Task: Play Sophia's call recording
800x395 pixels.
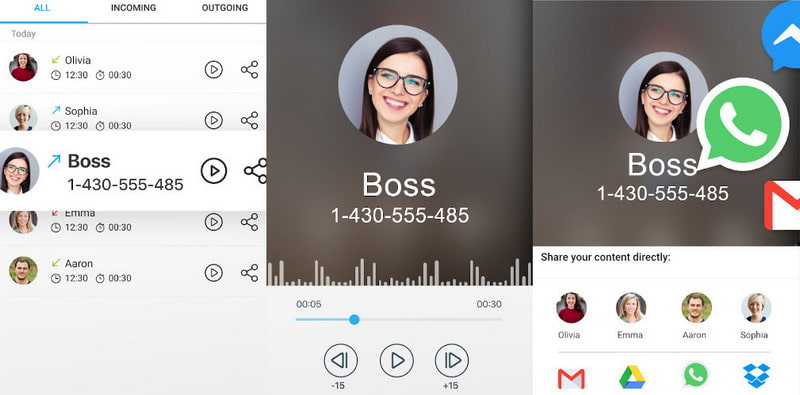Action: tap(214, 120)
